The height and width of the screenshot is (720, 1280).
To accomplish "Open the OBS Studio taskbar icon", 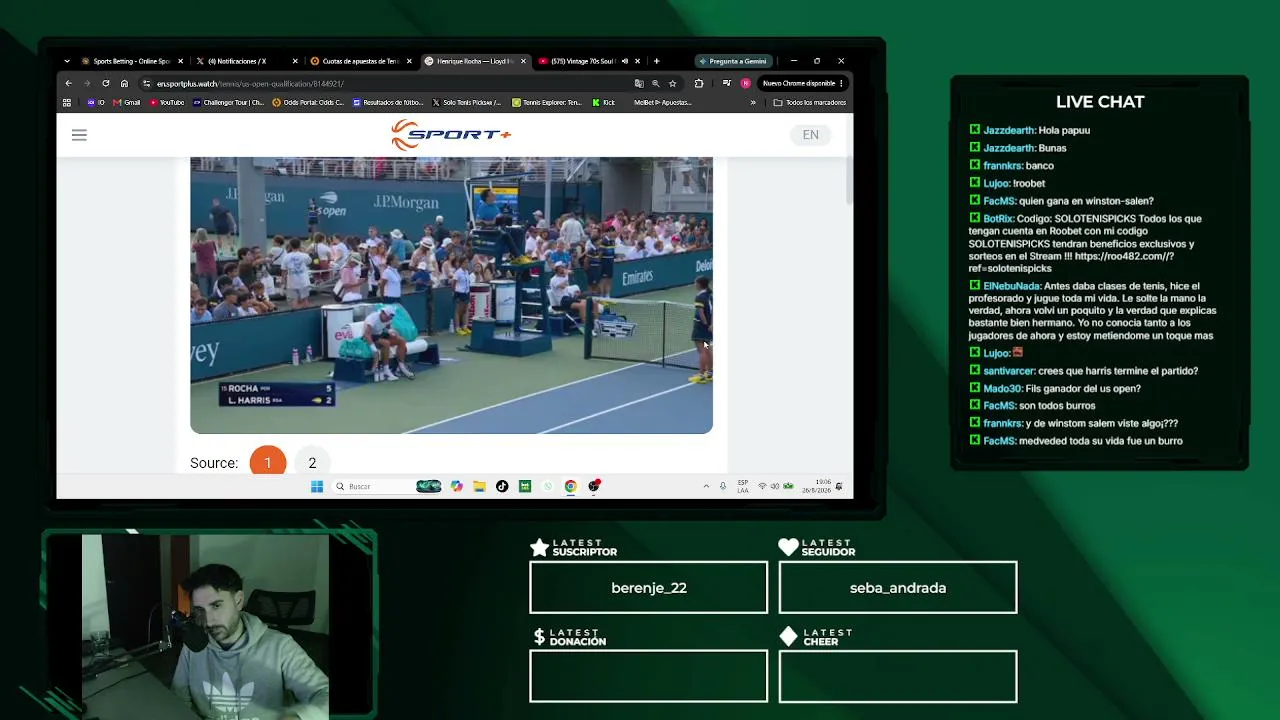I will [x=594, y=486].
